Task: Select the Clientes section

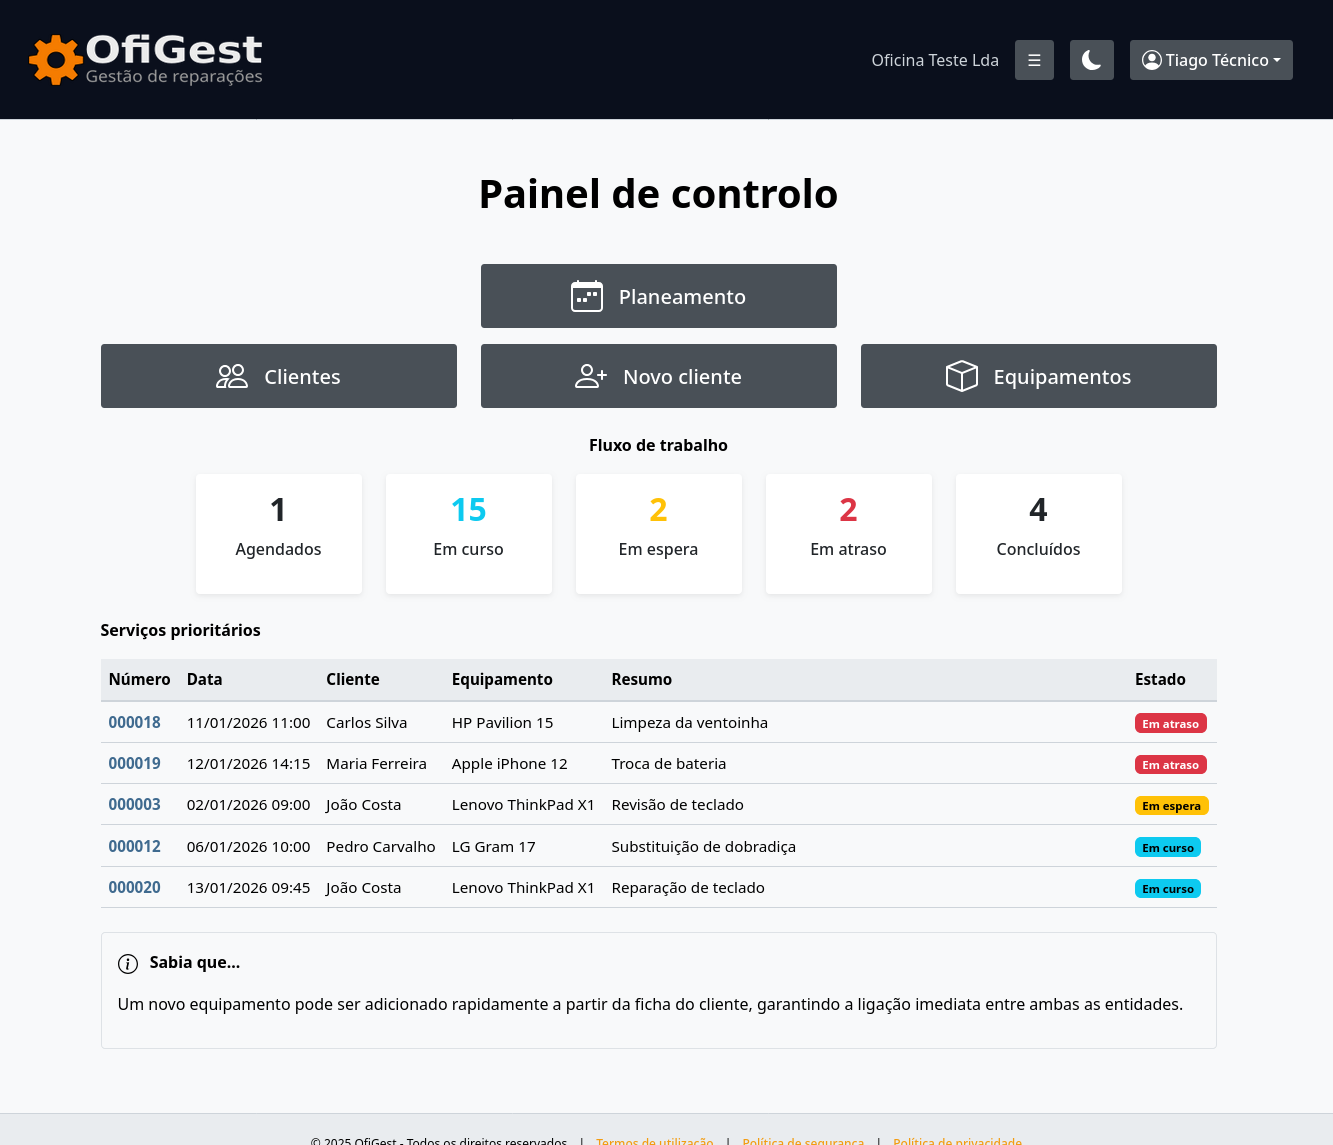Action: [x=279, y=376]
